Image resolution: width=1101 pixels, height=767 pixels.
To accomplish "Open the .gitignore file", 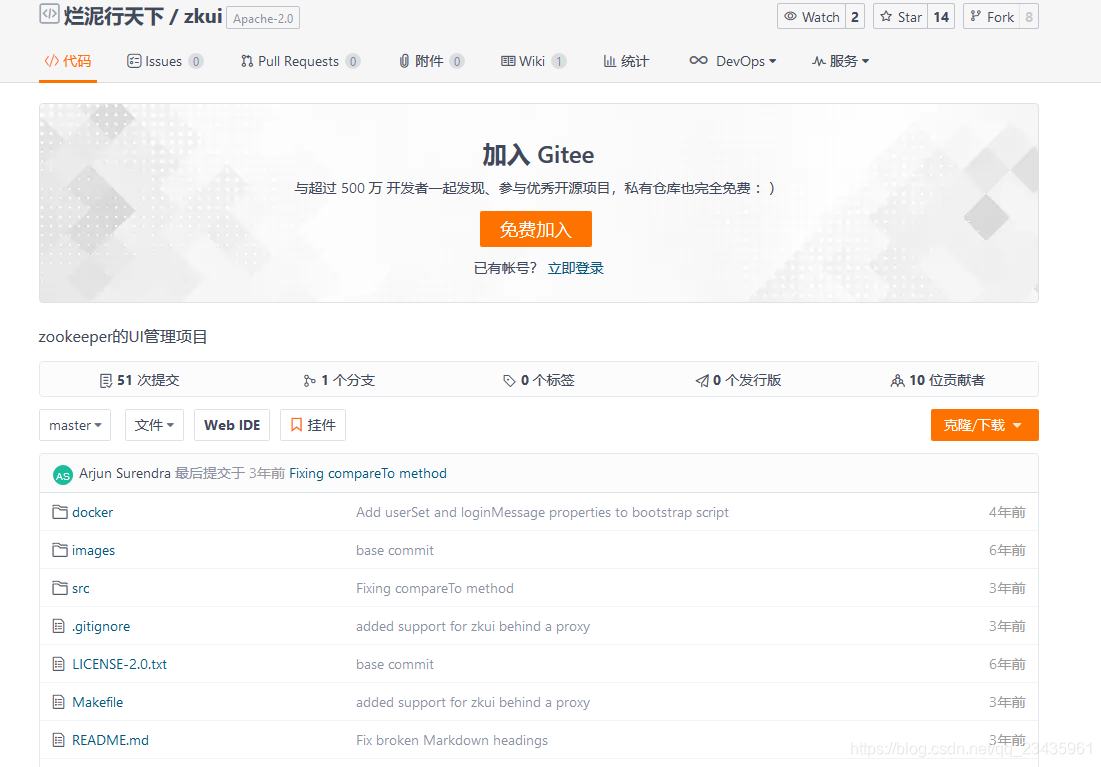I will (101, 626).
